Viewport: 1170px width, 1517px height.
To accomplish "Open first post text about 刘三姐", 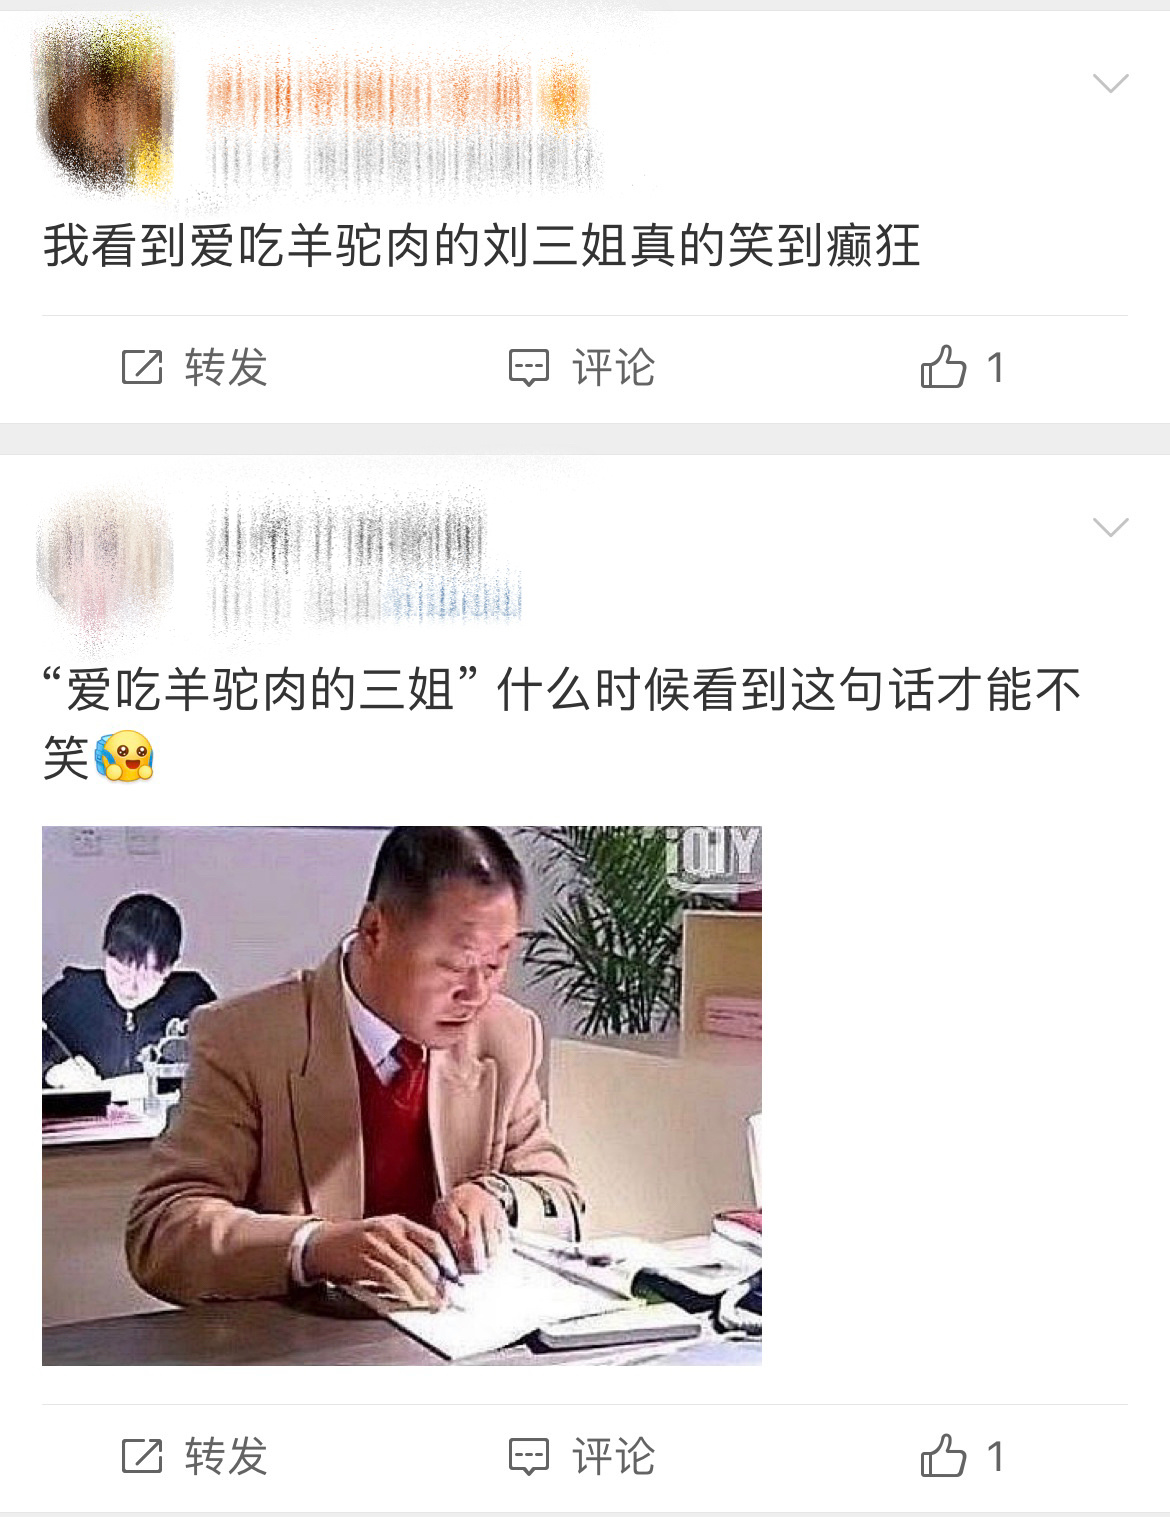I will [x=481, y=246].
